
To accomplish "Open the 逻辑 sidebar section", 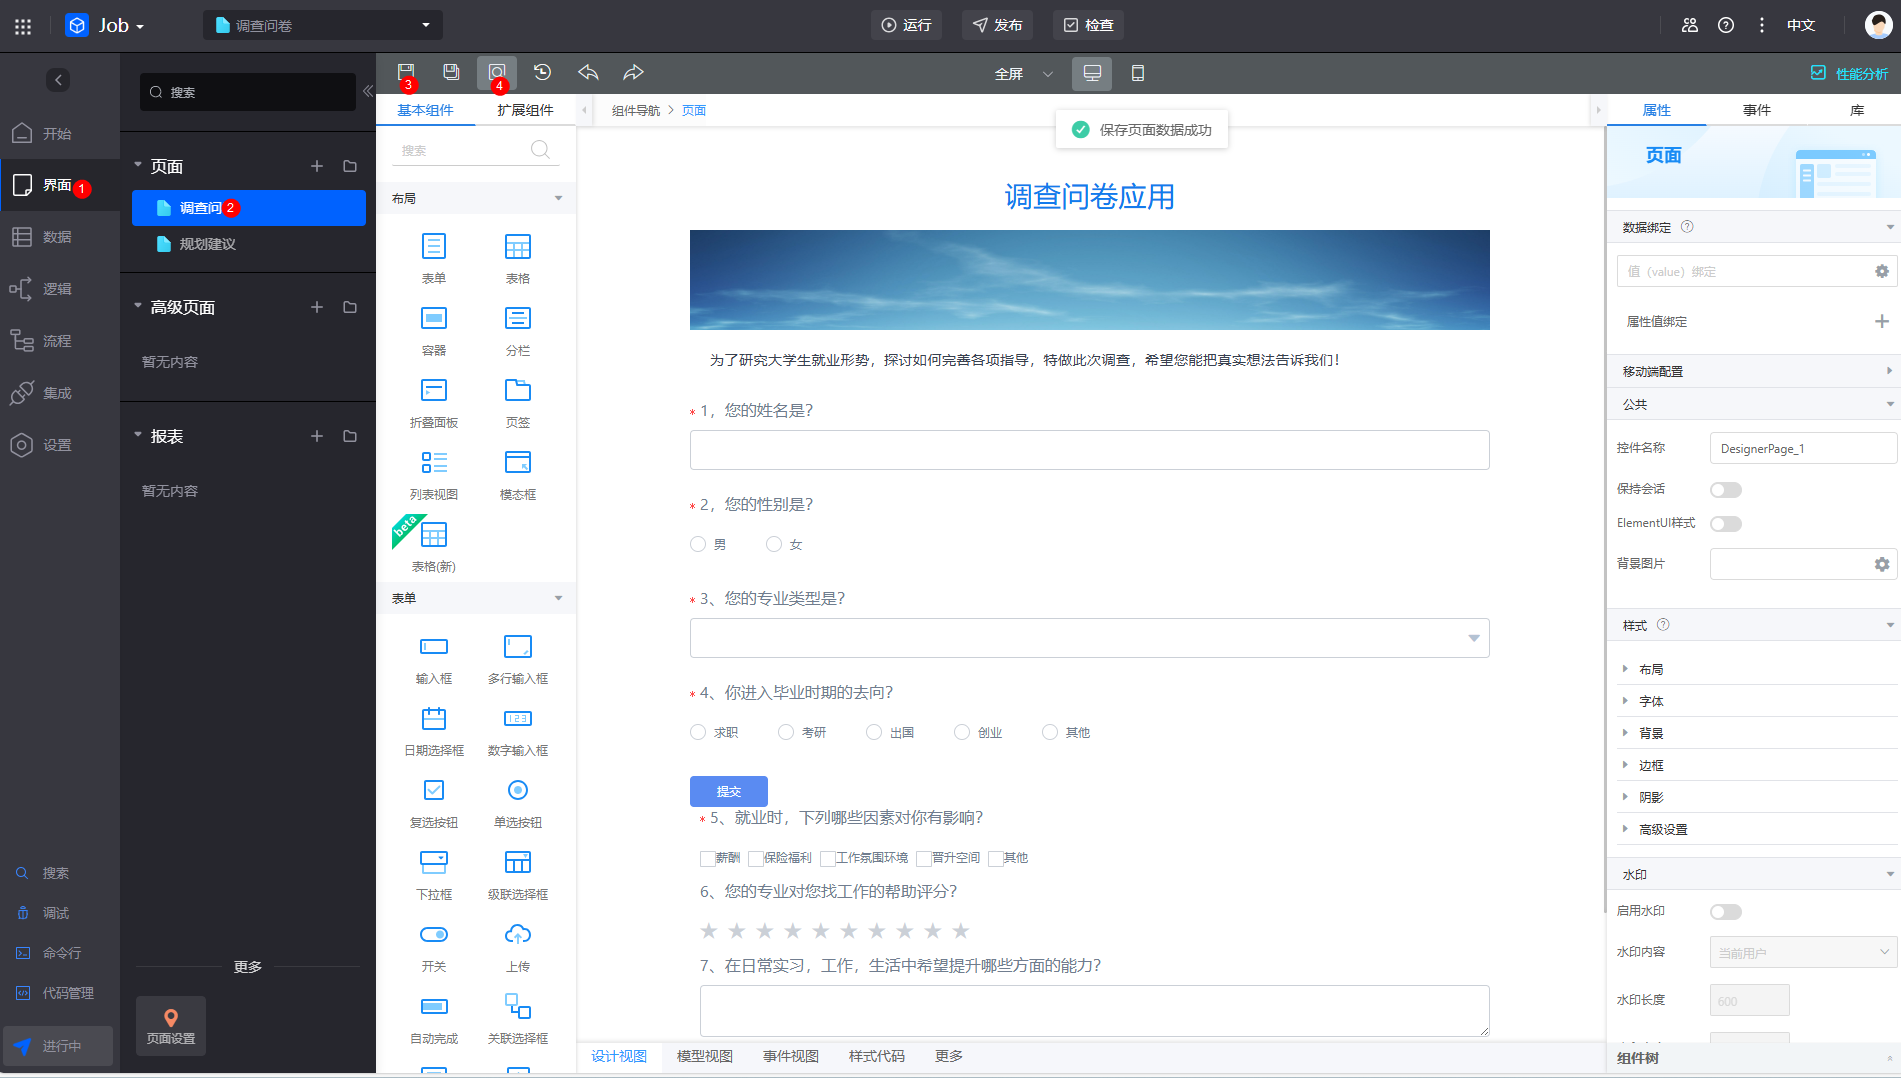I will coord(60,289).
